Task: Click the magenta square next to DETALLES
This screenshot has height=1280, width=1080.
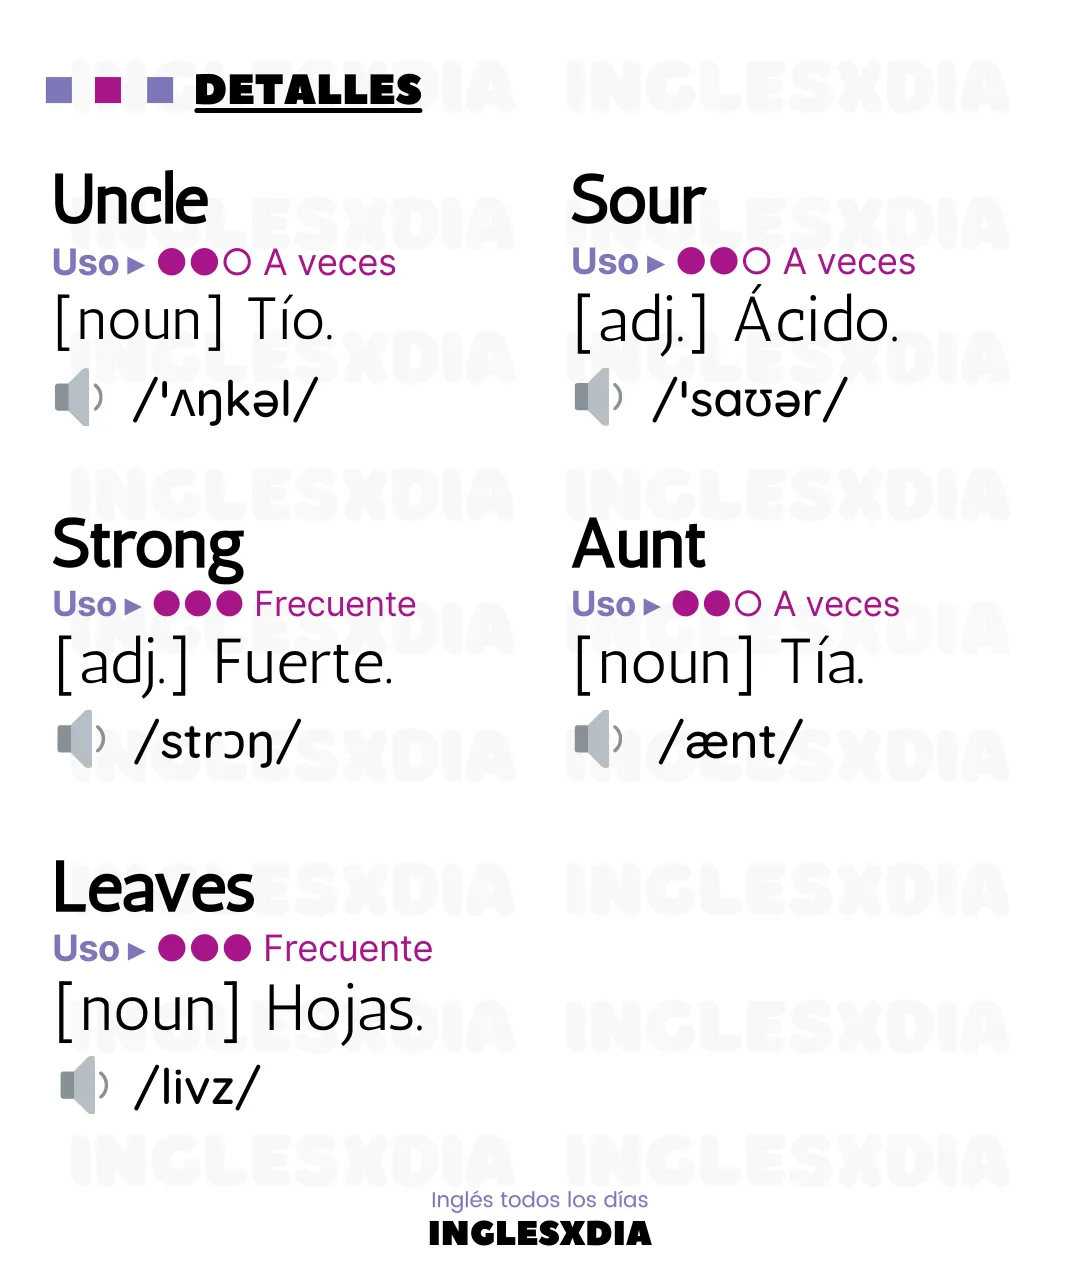Action: click(108, 90)
